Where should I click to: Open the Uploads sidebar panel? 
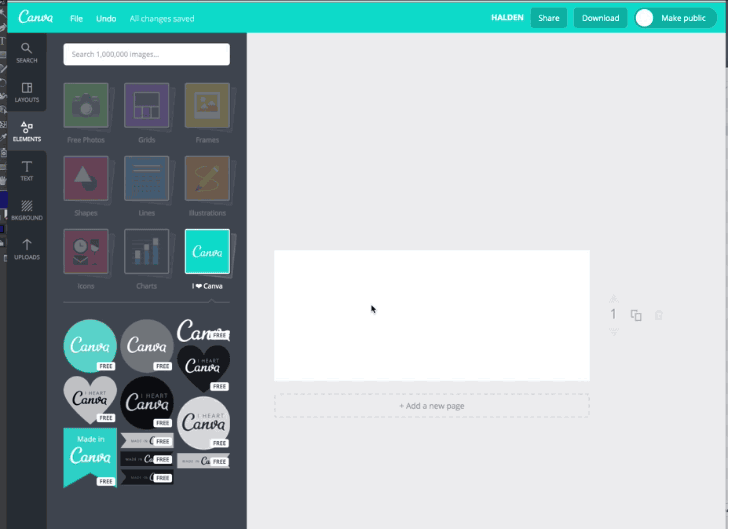tap(27, 248)
